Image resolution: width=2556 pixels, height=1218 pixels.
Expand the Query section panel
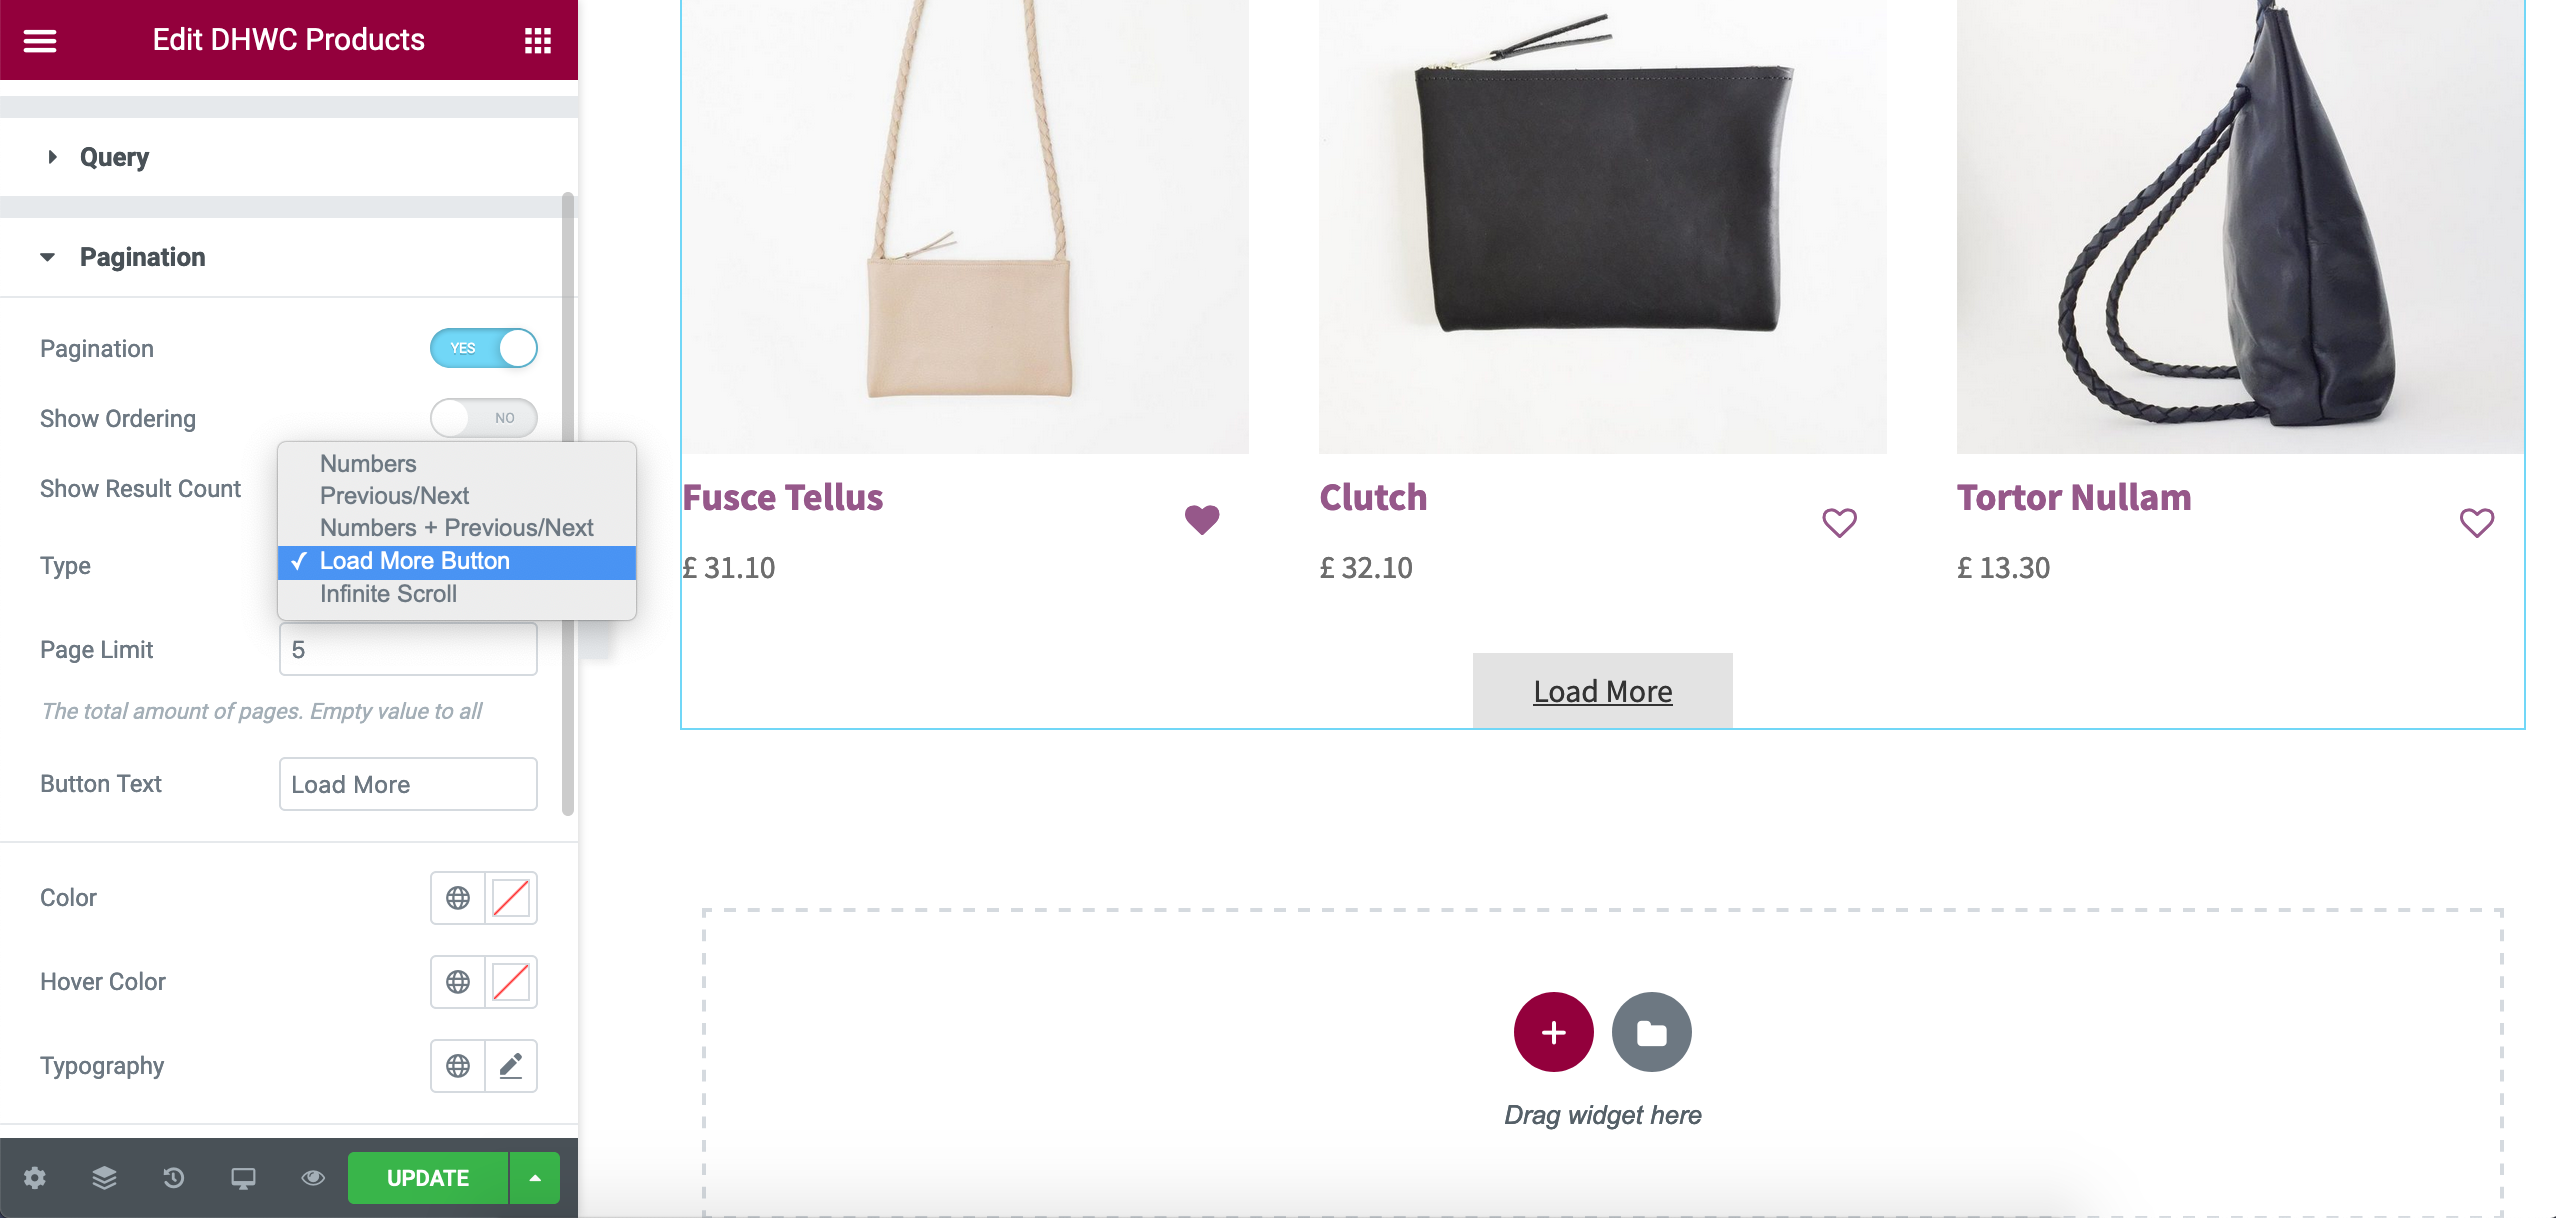[114, 157]
